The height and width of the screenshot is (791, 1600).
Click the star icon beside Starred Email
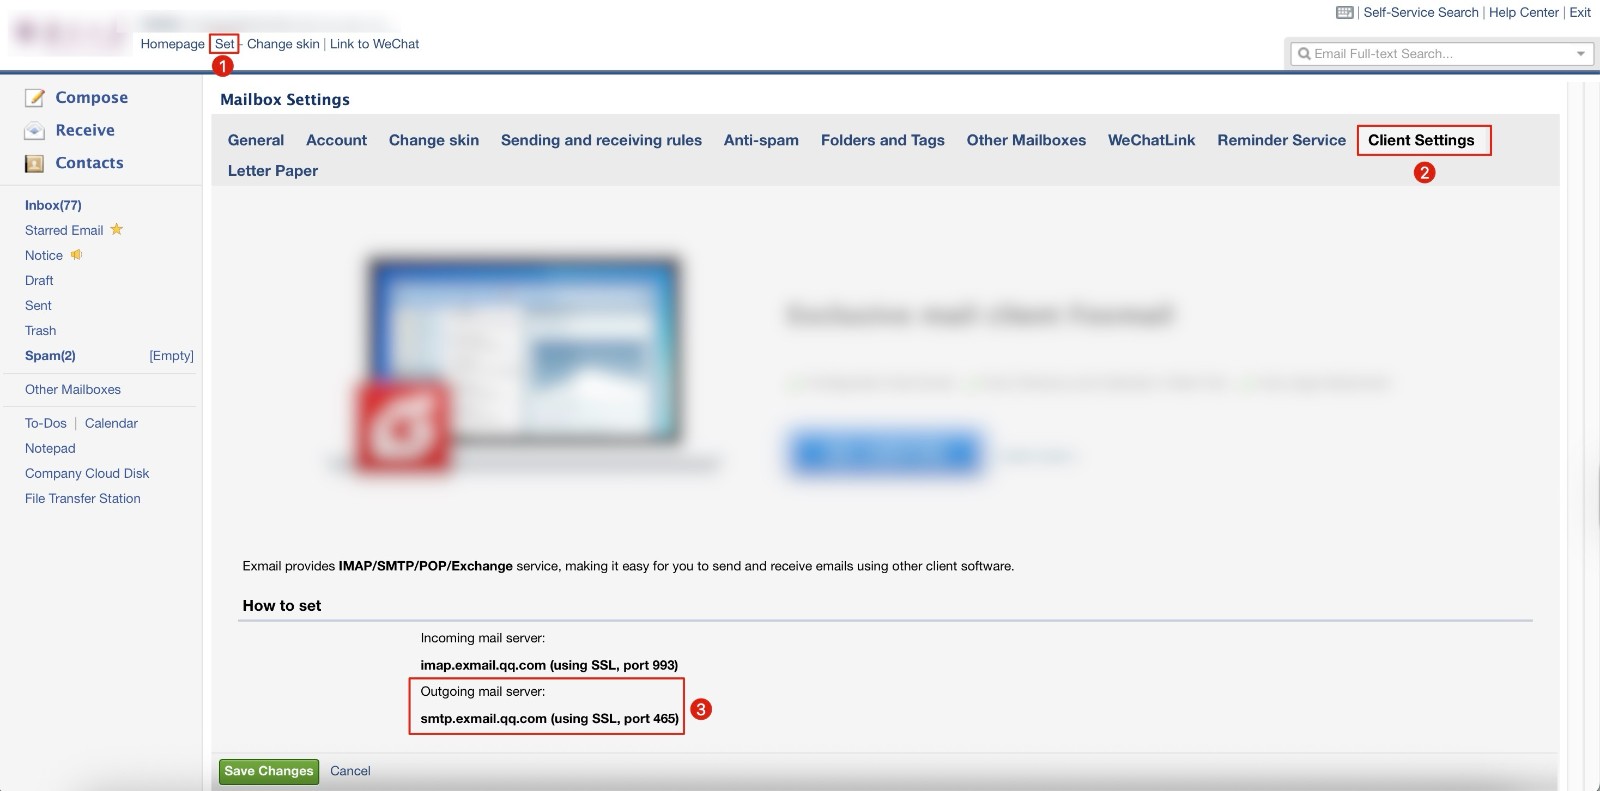click(x=117, y=229)
